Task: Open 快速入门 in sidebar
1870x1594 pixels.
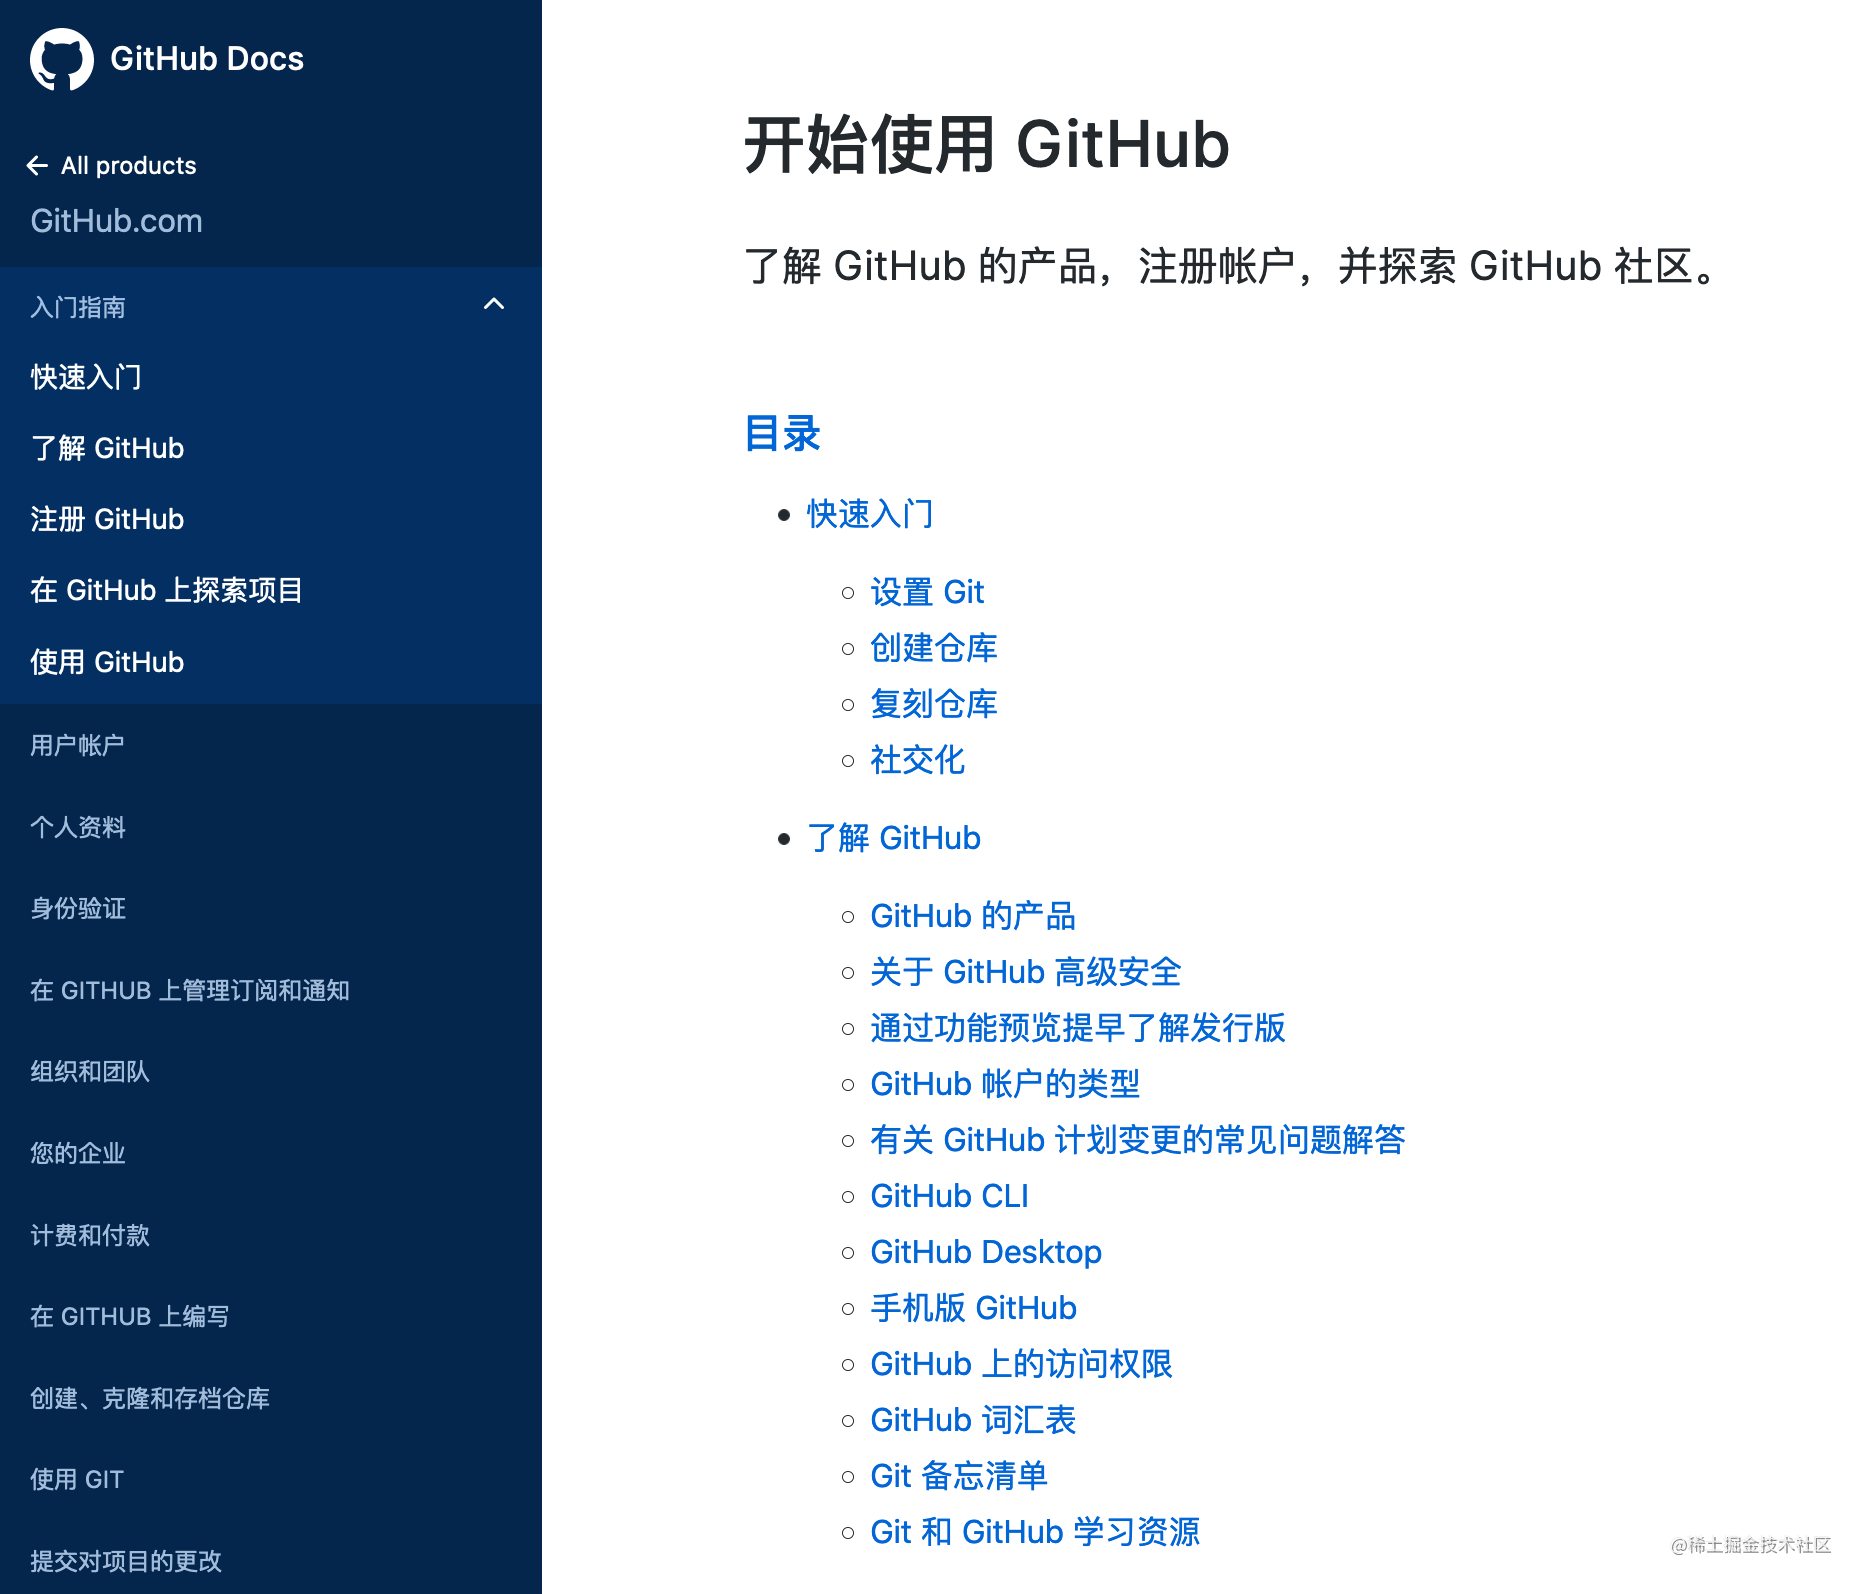Action: 86,377
